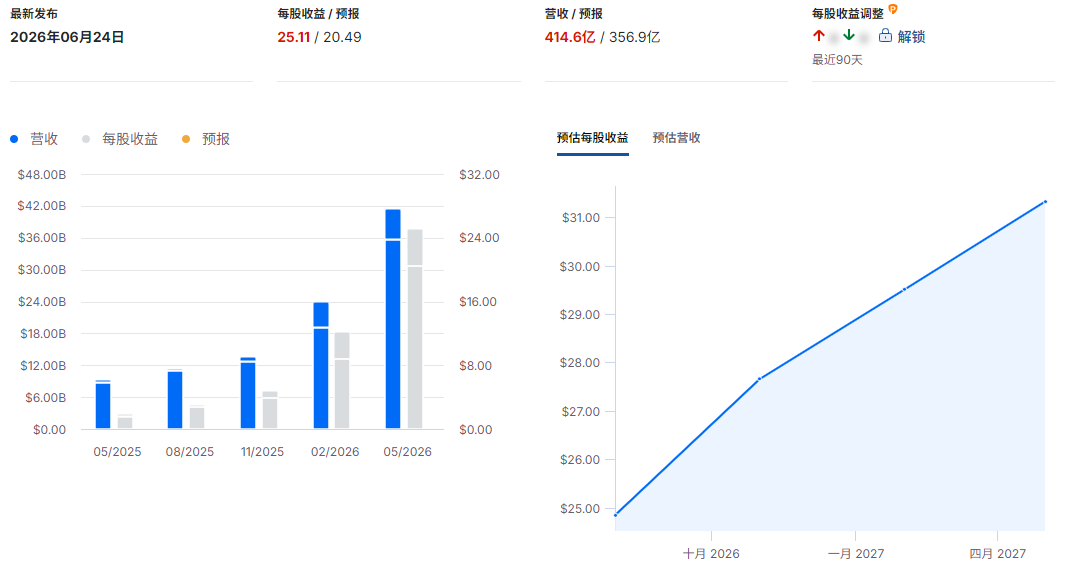Select the 08/2025 grey EPS bar
Image resolution: width=1066 pixels, height=568 pixels.
click(197, 418)
